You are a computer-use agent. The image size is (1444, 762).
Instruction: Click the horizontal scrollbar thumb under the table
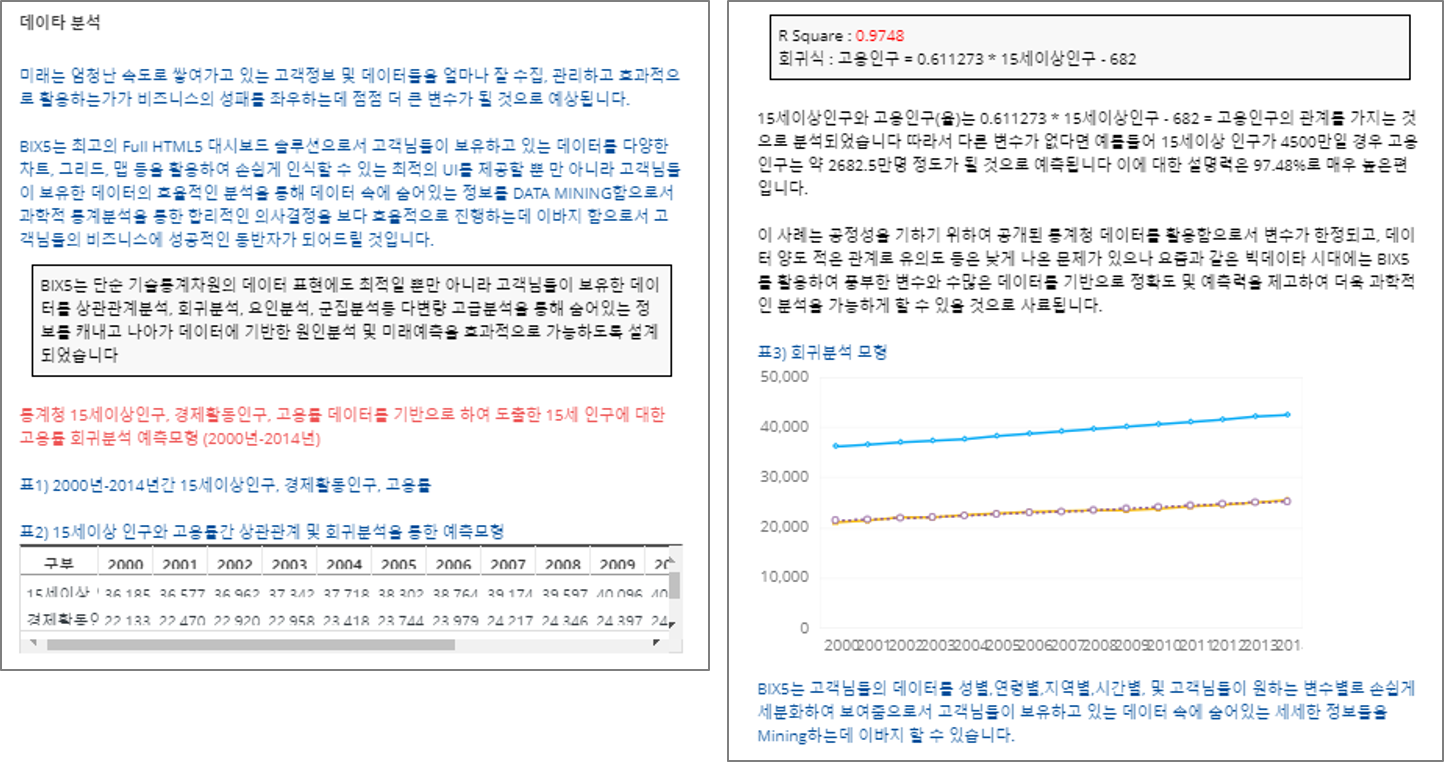click(250, 644)
